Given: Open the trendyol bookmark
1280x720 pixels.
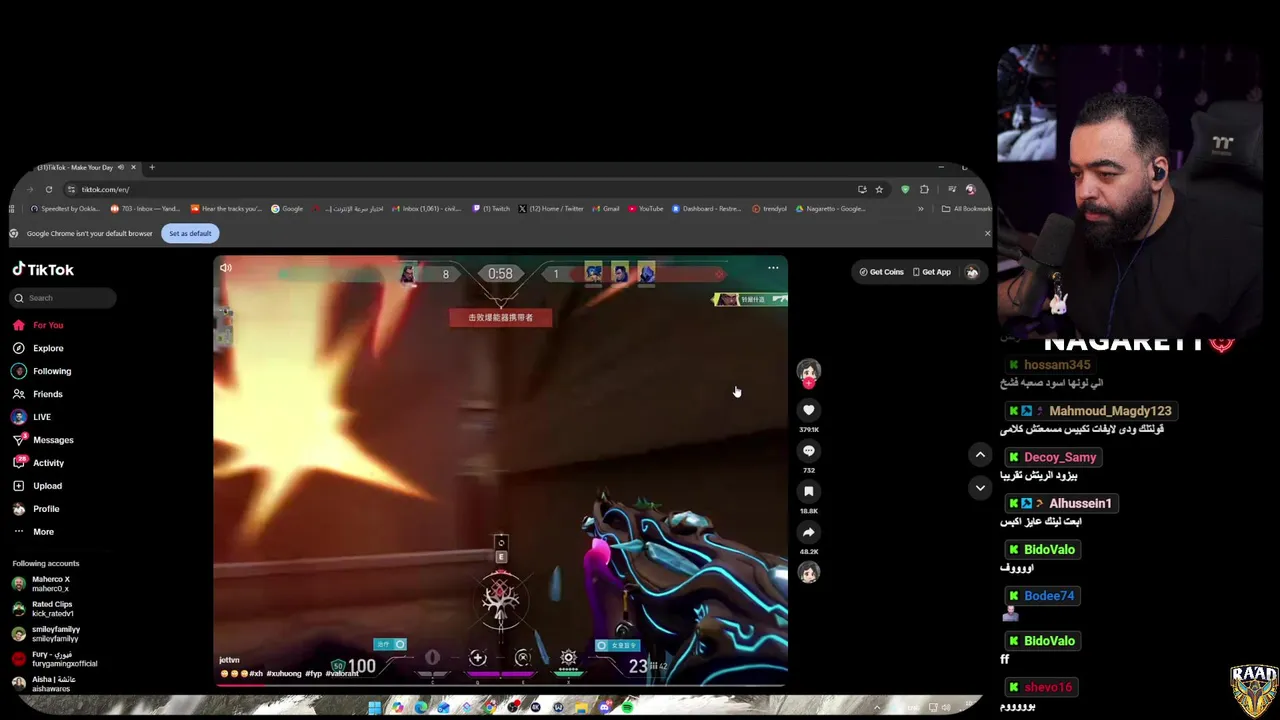Looking at the screenshot, I should 770,209.
